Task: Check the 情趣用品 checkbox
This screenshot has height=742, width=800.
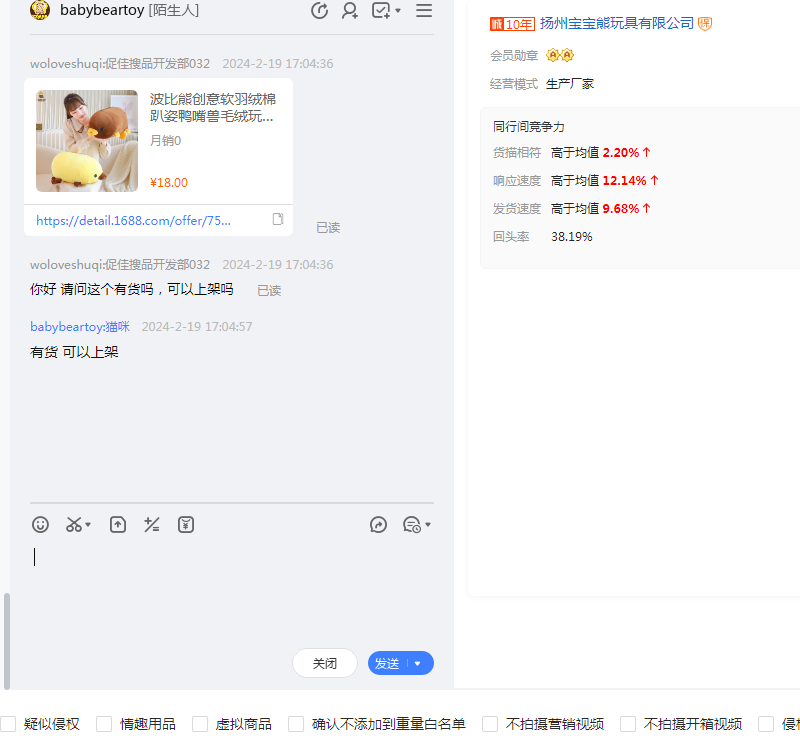Action: click(x=104, y=724)
